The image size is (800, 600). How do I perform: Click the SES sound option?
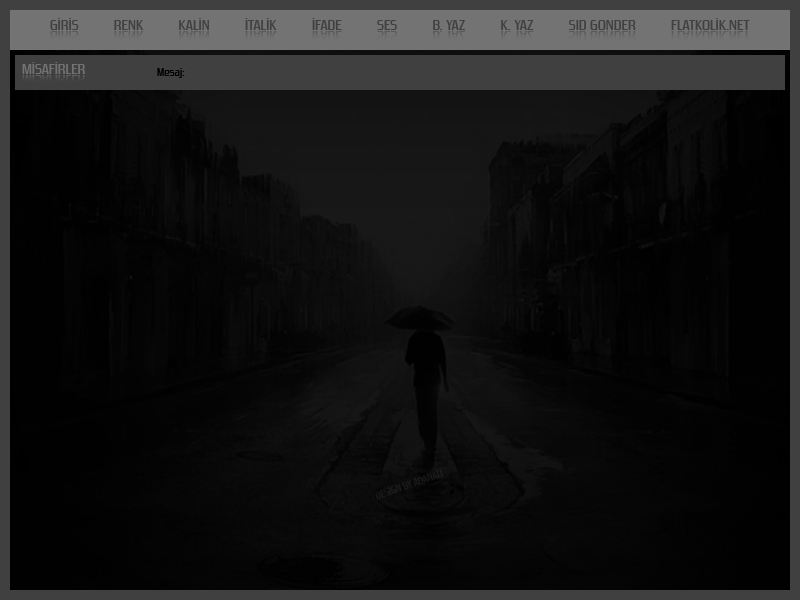pyautogui.click(x=387, y=26)
